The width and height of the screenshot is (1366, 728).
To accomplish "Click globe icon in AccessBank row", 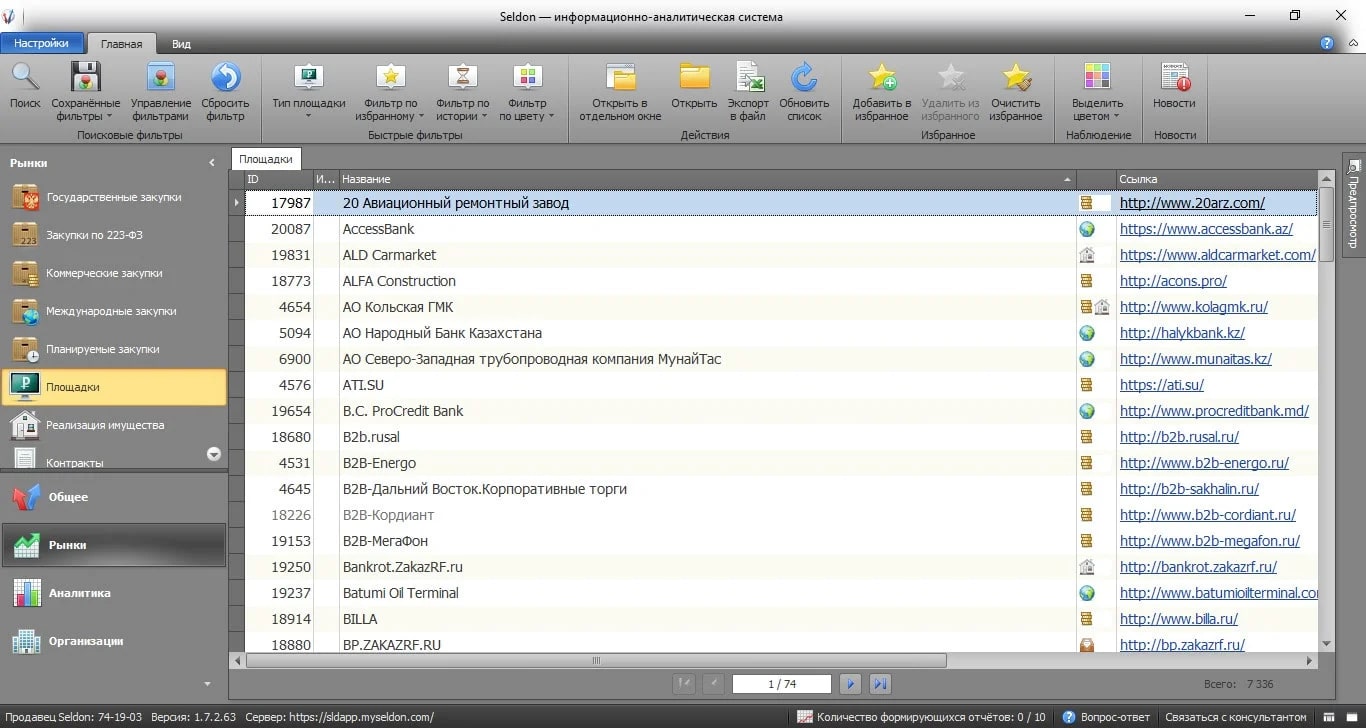I will click(x=1086, y=229).
